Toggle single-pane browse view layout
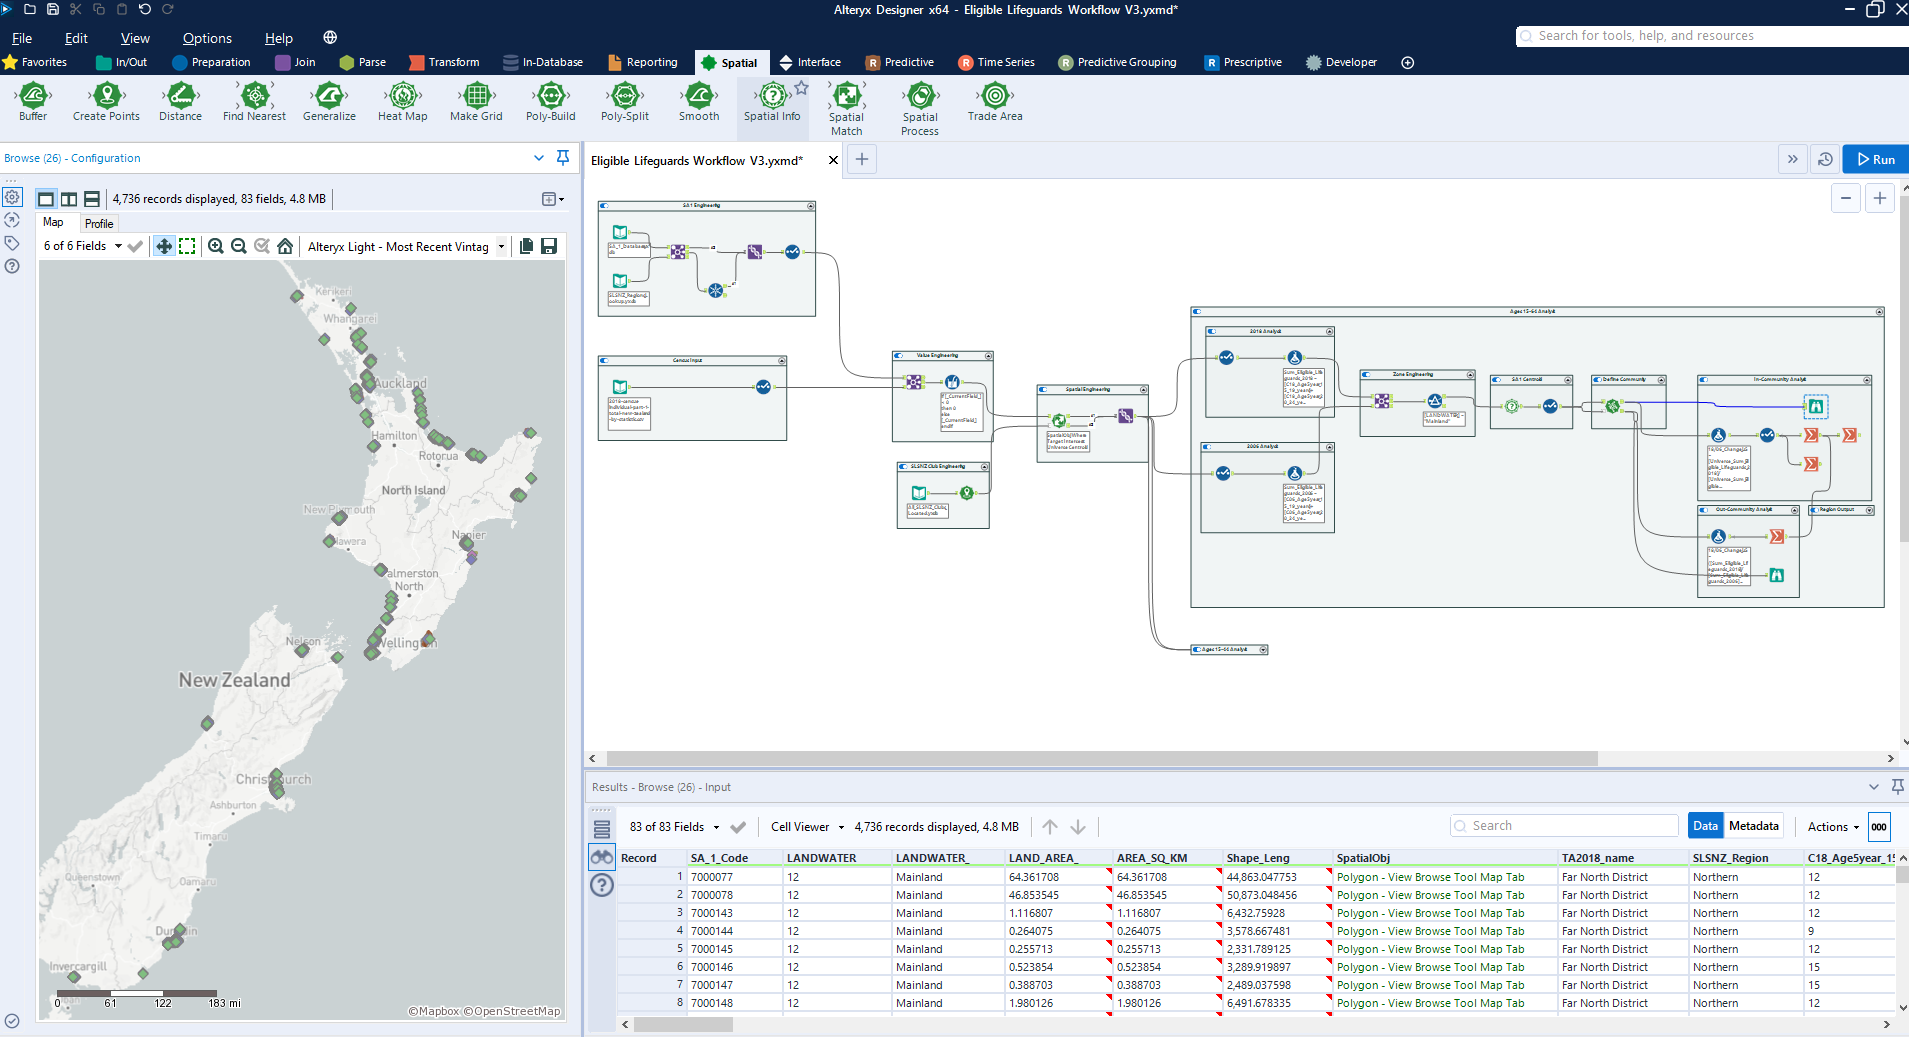The width and height of the screenshot is (1909, 1037). click(46, 199)
